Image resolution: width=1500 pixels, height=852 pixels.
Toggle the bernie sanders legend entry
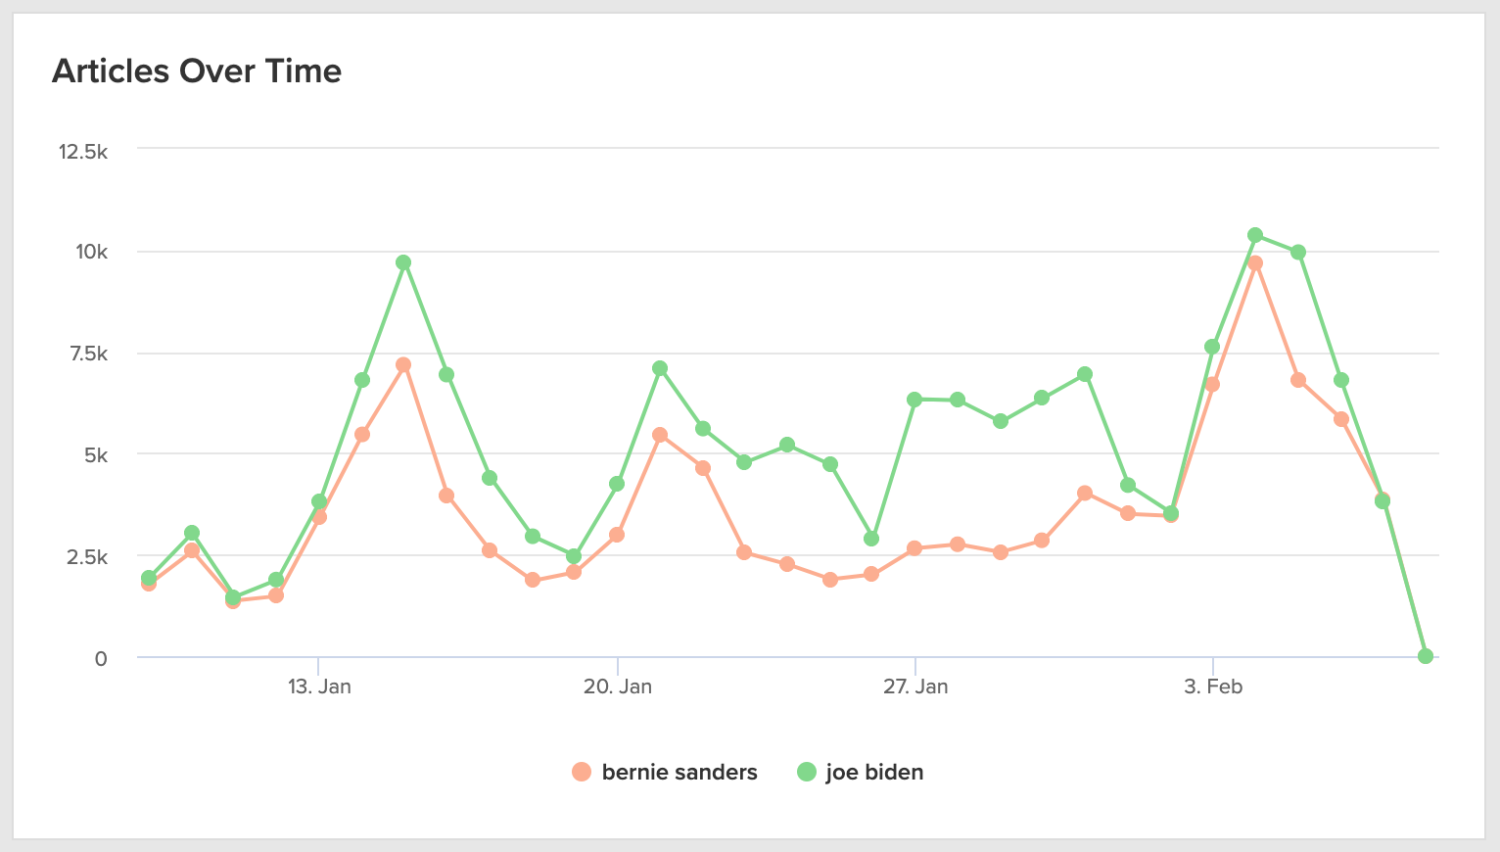click(x=664, y=772)
